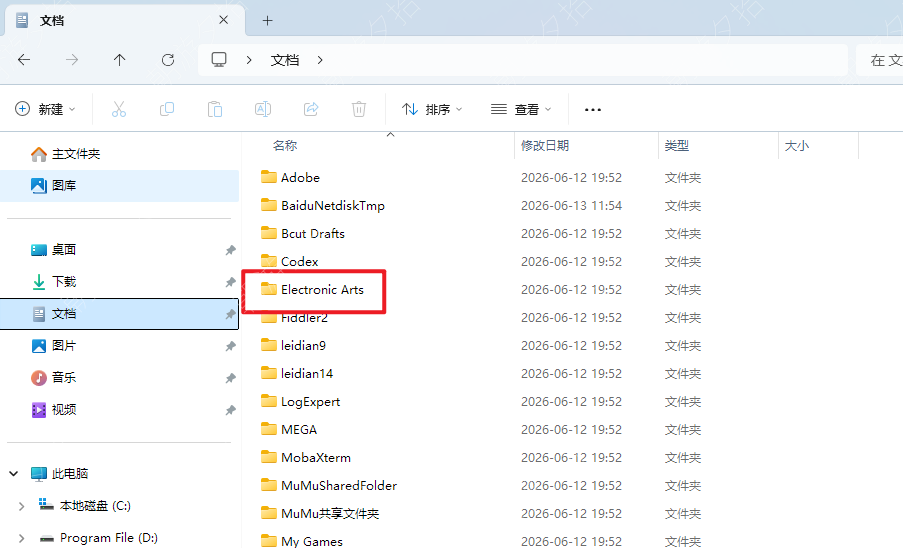Select 本地磁盘 (C:) in sidebar
The height and width of the screenshot is (548, 903).
click(x=95, y=506)
